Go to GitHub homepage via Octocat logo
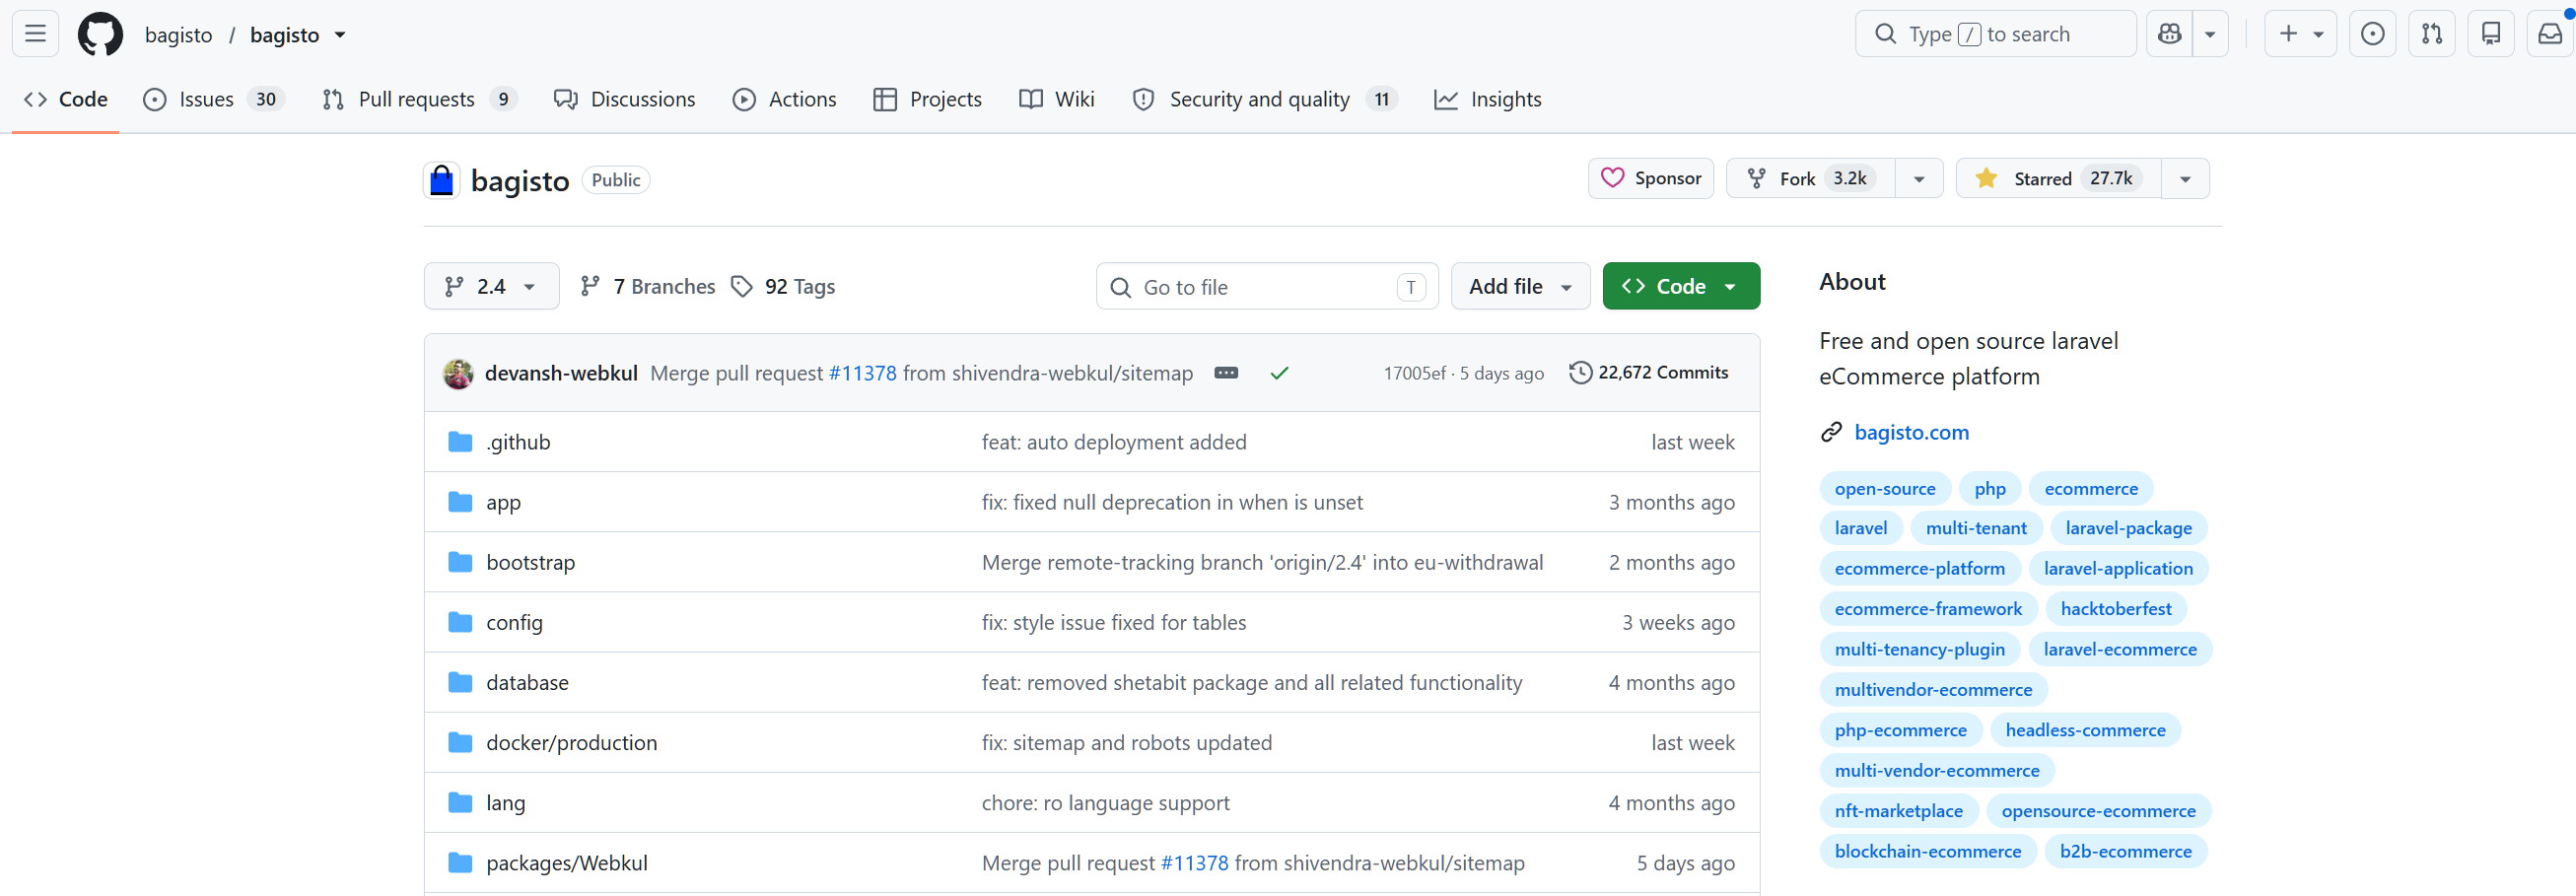The image size is (2576, 896). coord(100,34)
